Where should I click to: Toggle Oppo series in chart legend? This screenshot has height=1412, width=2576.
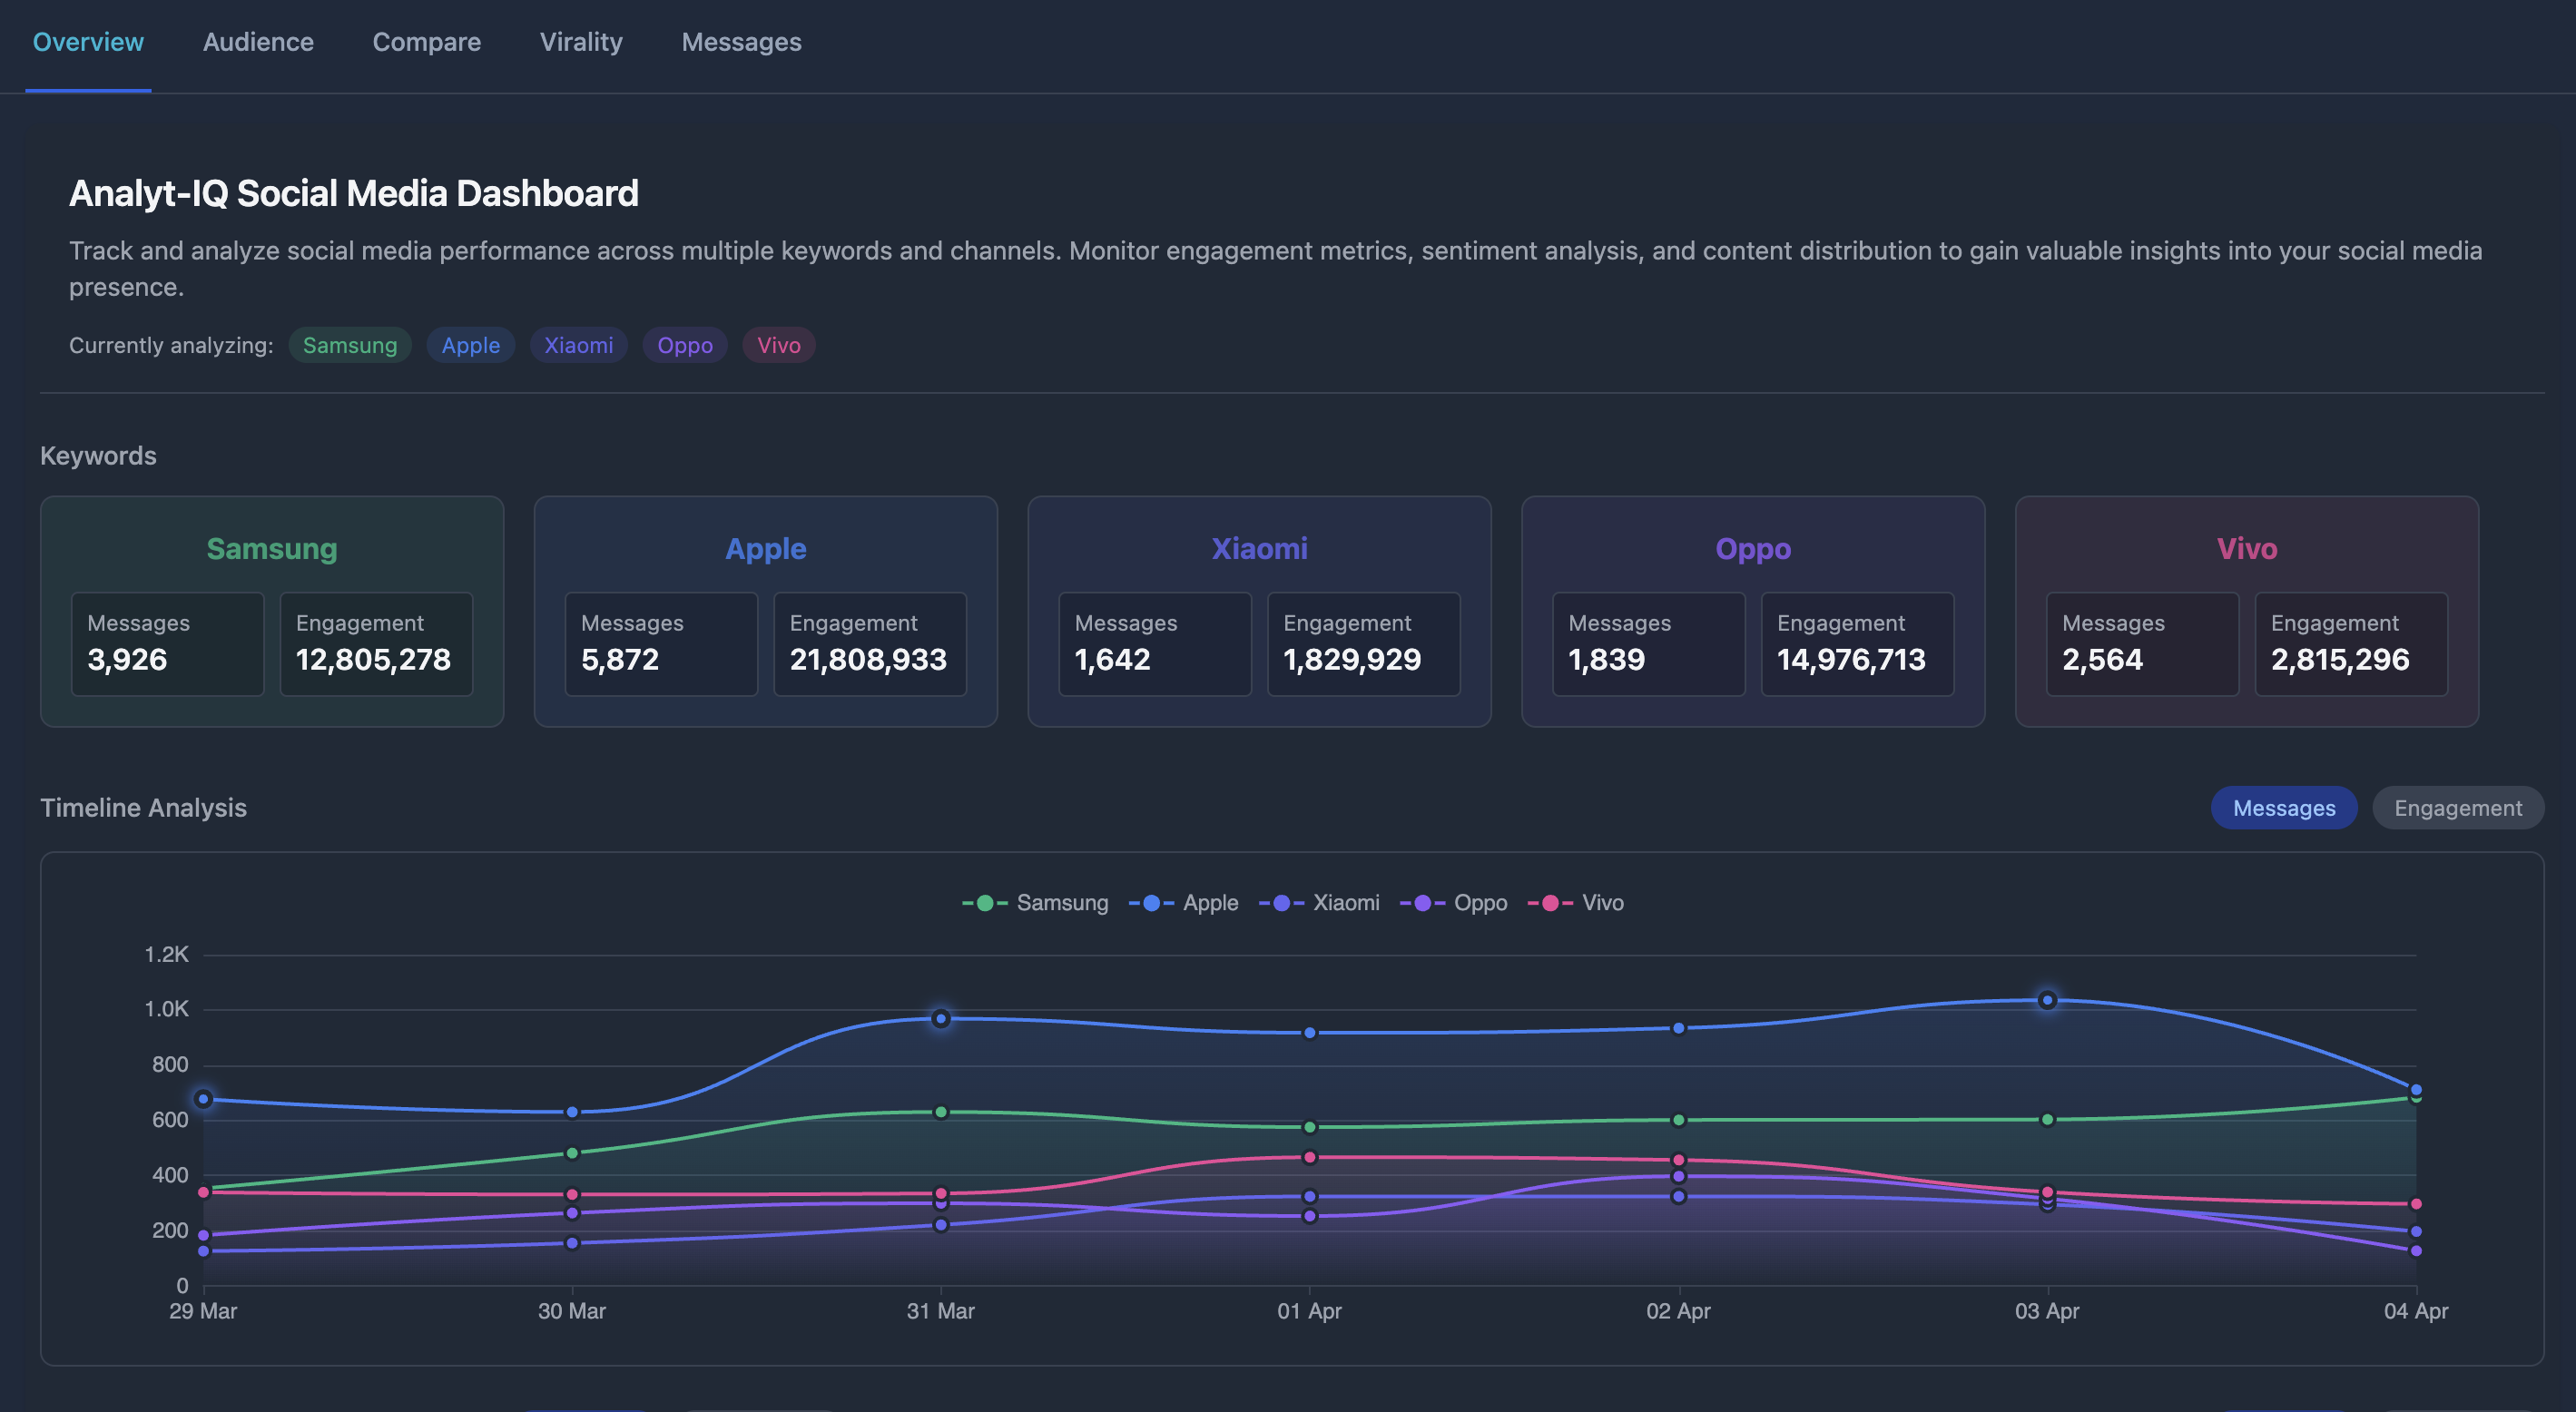pos(1453,903)
